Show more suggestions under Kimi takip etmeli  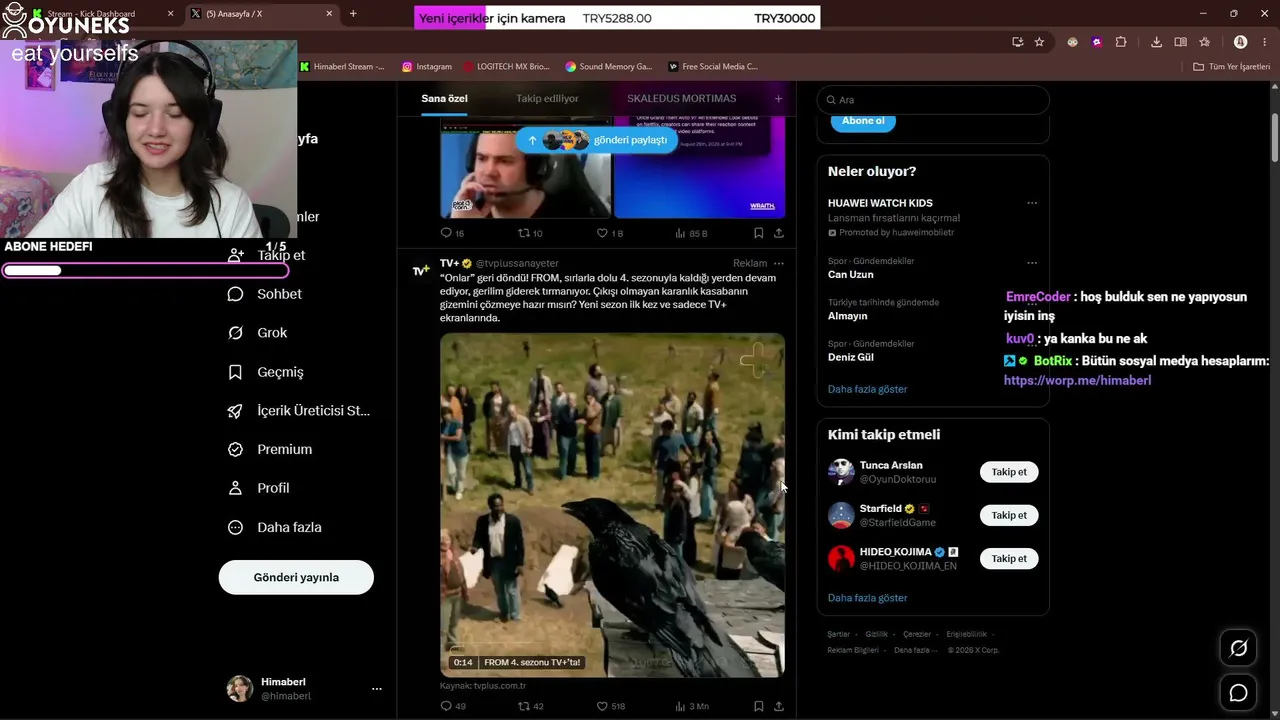point(867,598)
